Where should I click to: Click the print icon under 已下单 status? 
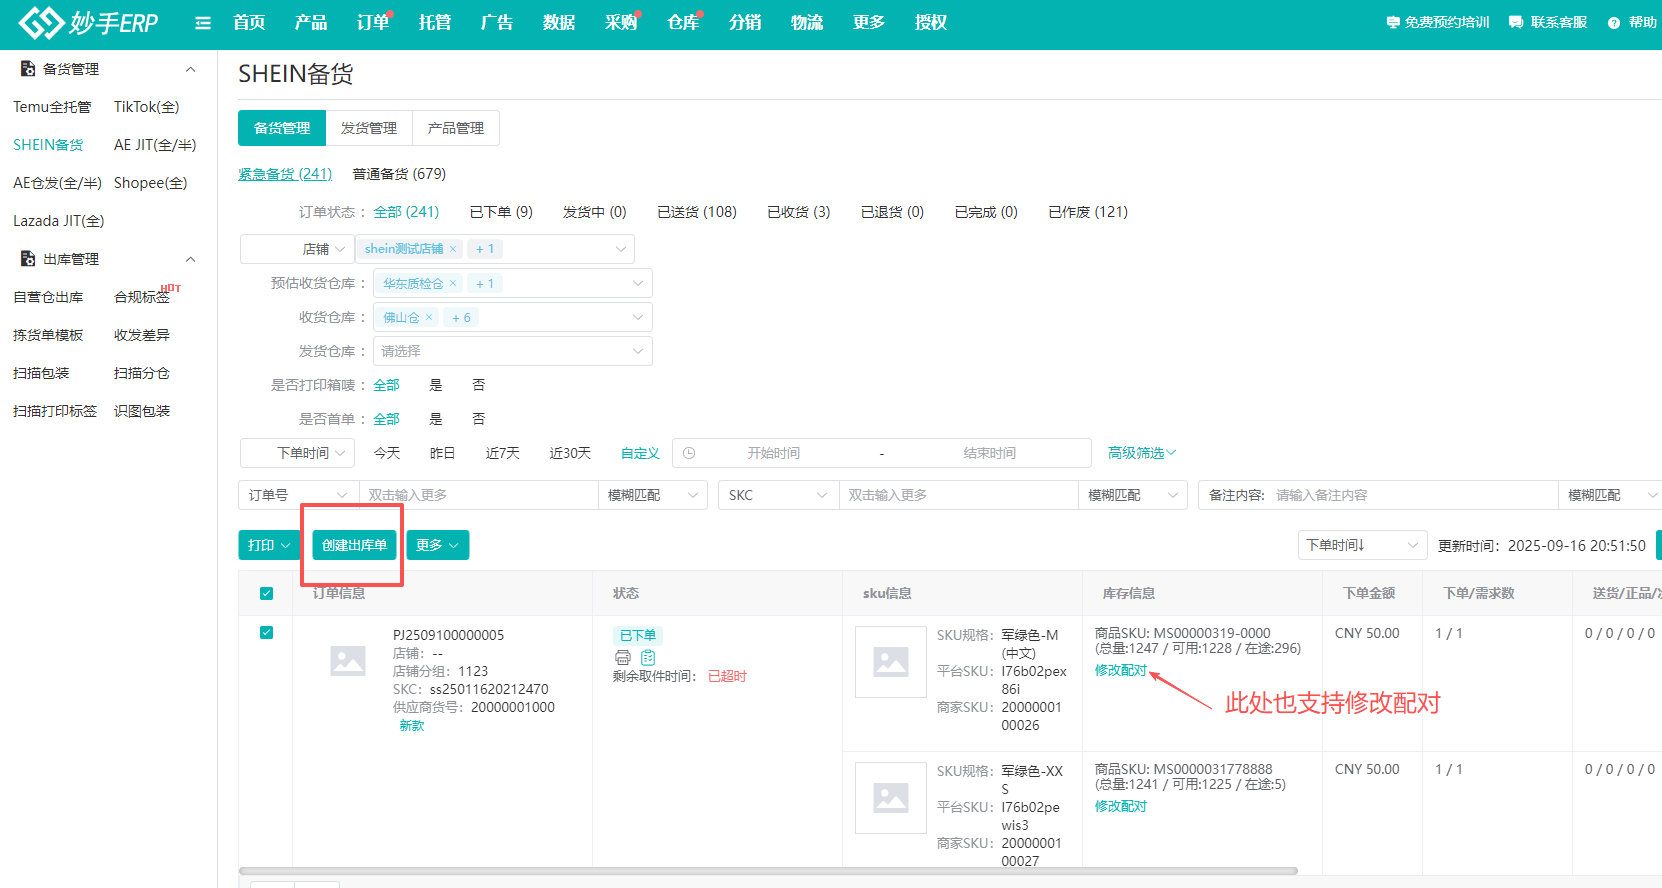[x=623, y=657]
